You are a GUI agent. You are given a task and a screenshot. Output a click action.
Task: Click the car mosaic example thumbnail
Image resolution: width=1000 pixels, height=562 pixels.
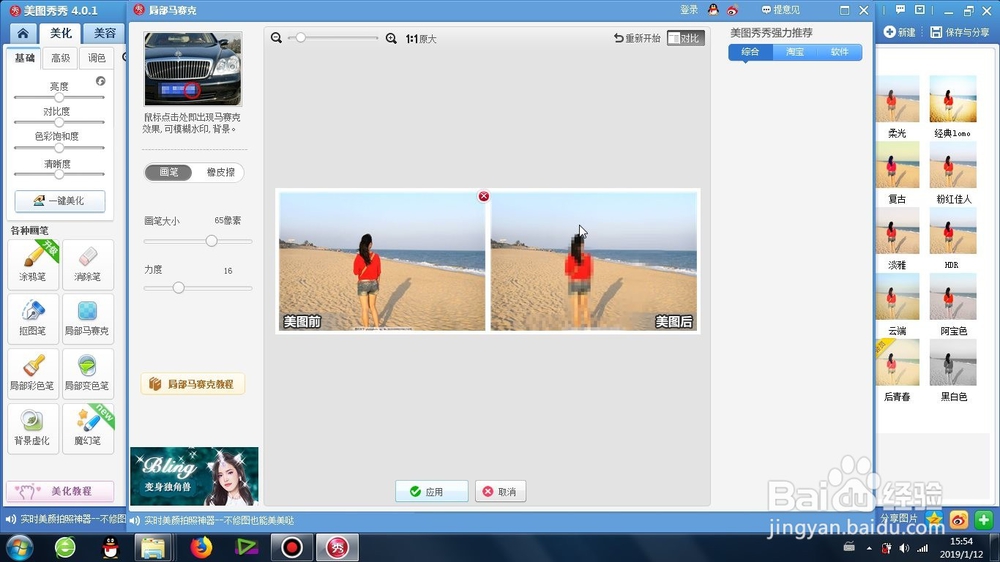(193, 69)
